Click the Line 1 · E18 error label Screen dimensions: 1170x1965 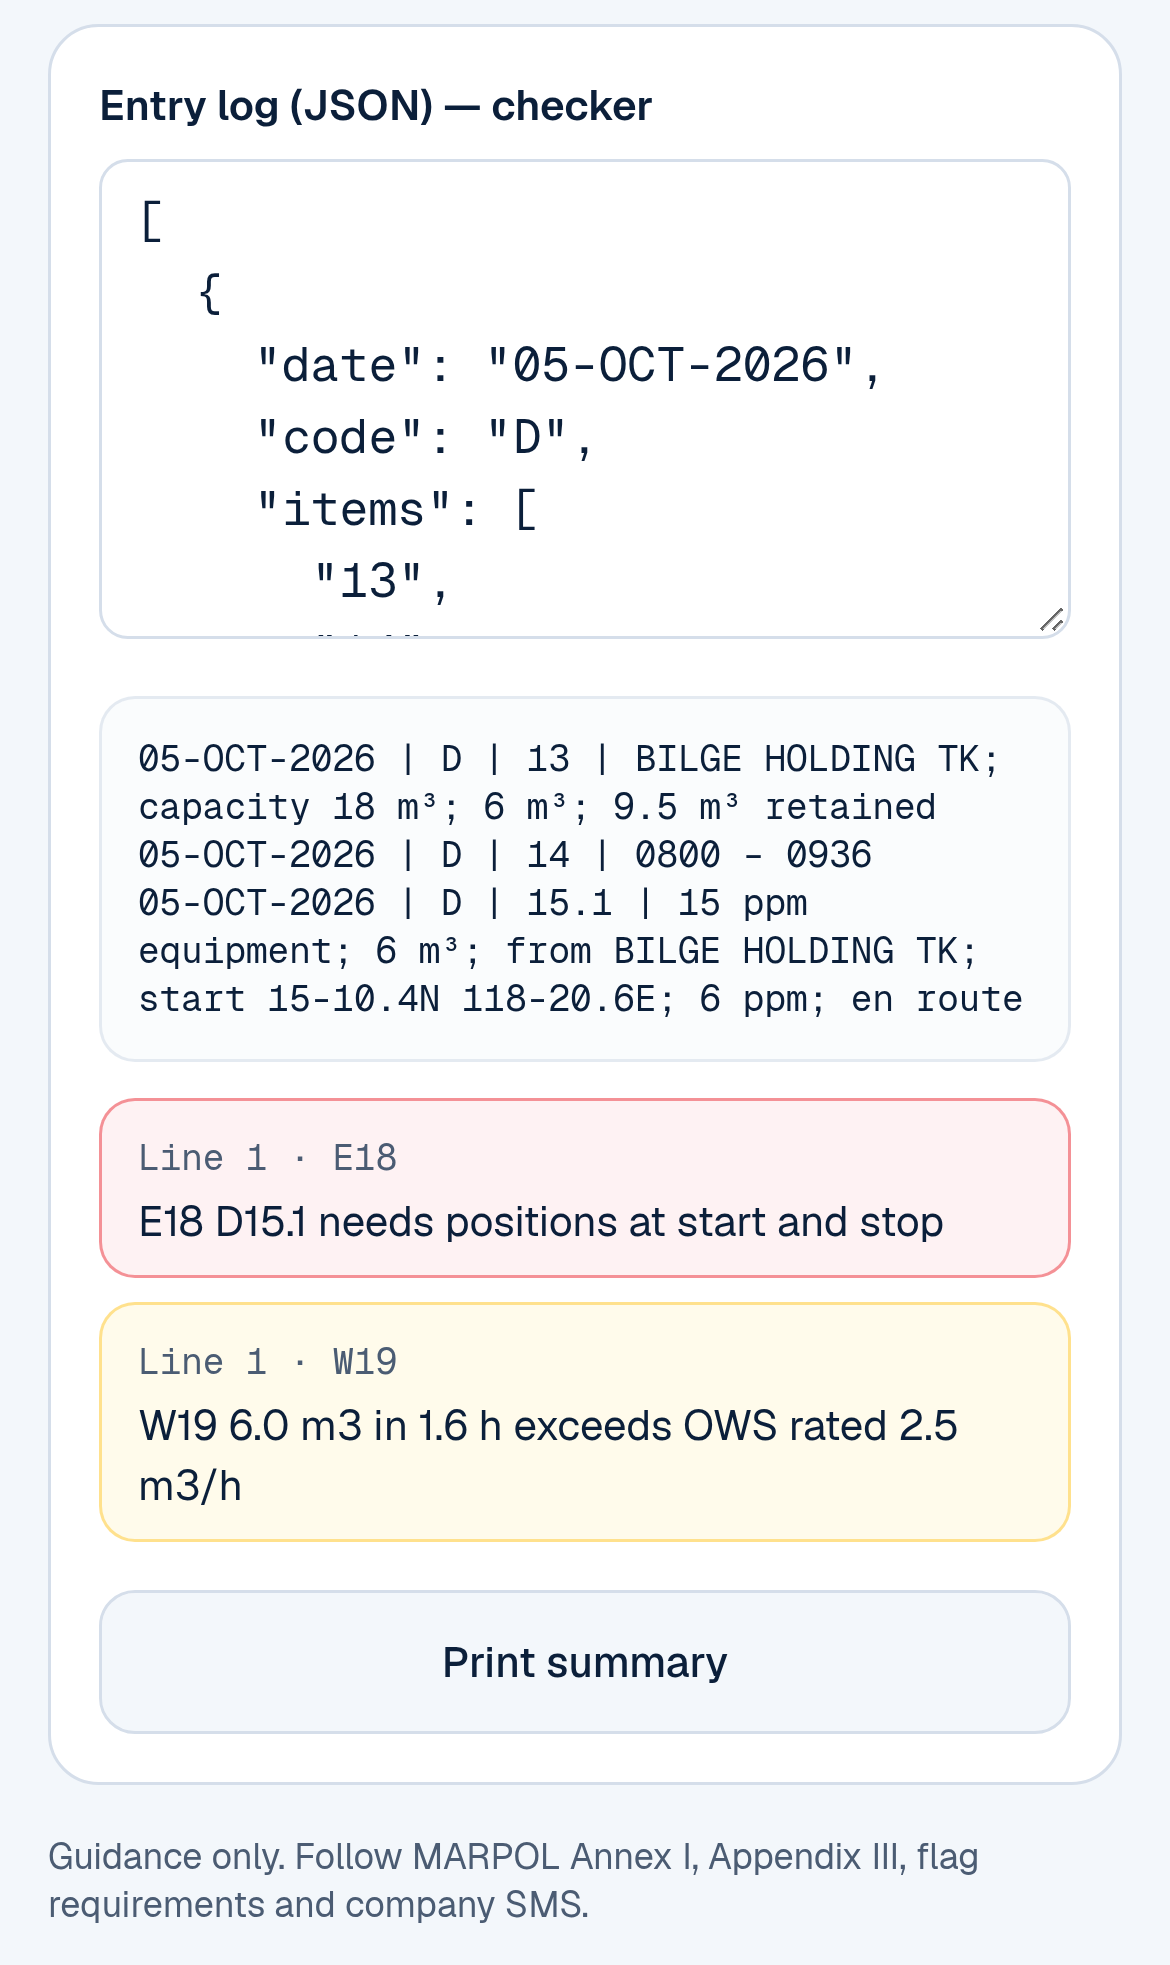click(268, 1158)
